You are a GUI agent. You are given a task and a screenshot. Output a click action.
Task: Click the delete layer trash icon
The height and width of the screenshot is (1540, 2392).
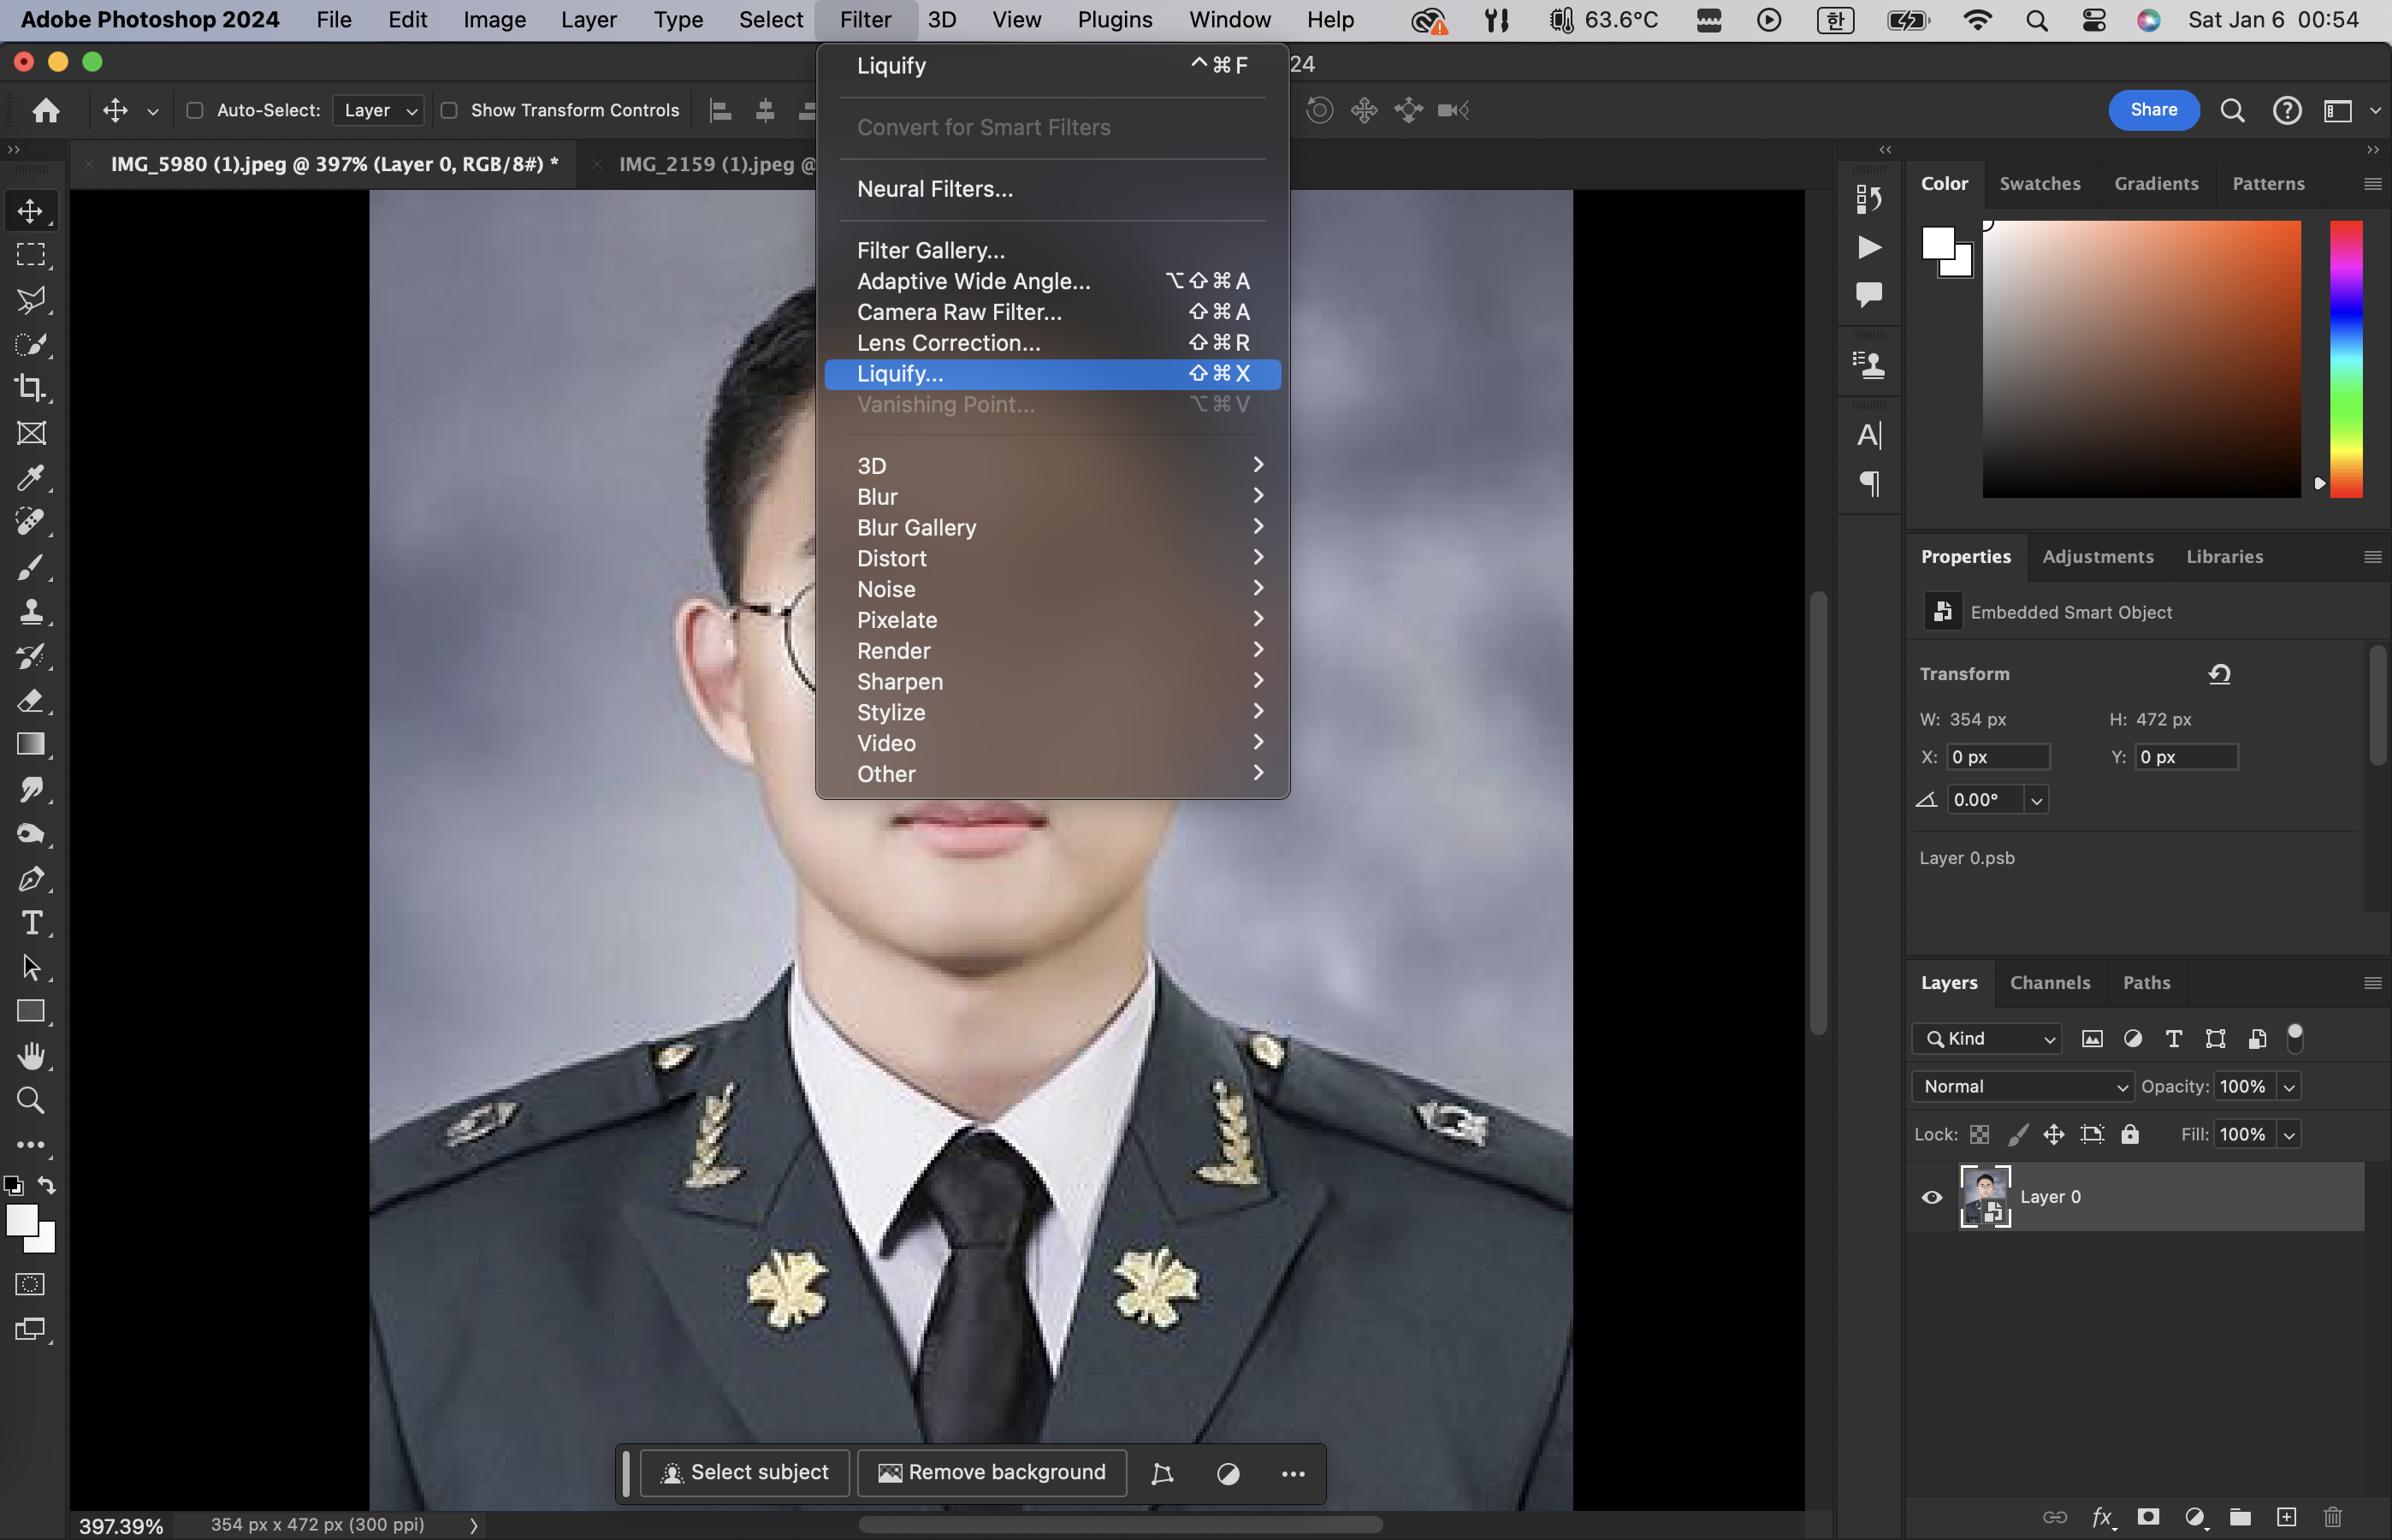click(2333, 1517)
